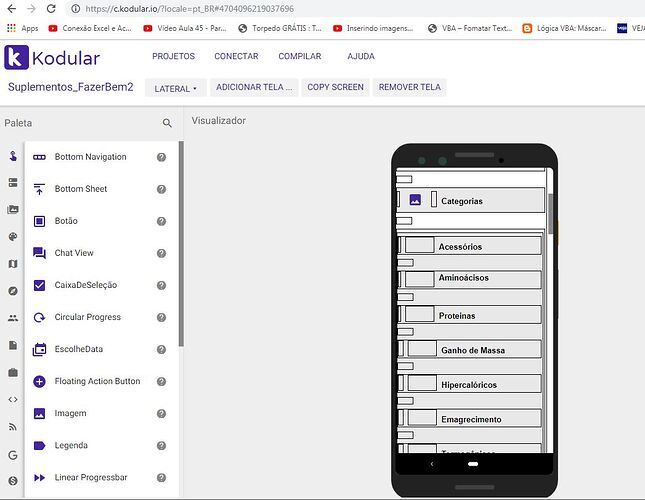Viewport: 645px width, 500px height.
Task: Click the browser address bar URL
Action: click(x=190, y=9)
